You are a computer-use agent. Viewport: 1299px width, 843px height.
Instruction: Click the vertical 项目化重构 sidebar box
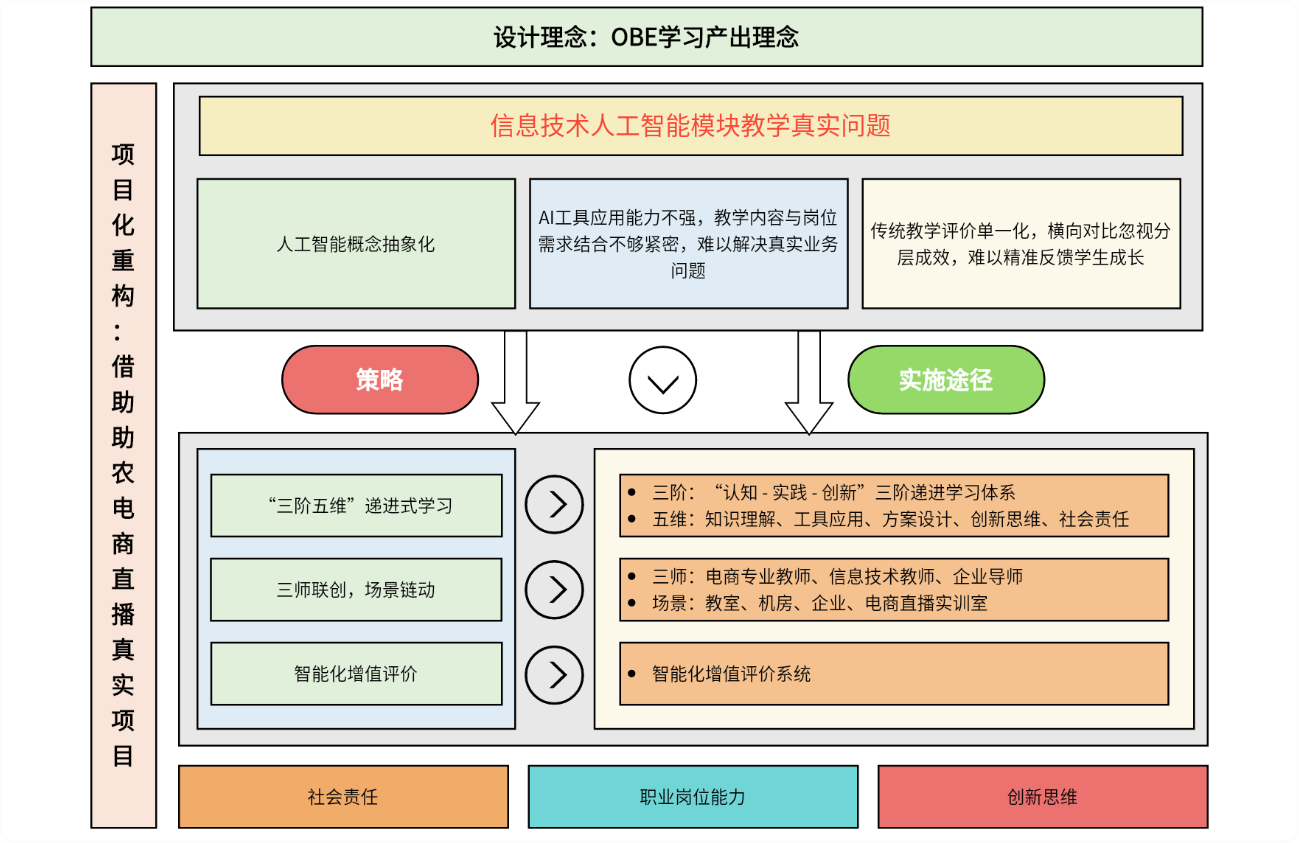[123, 455]
